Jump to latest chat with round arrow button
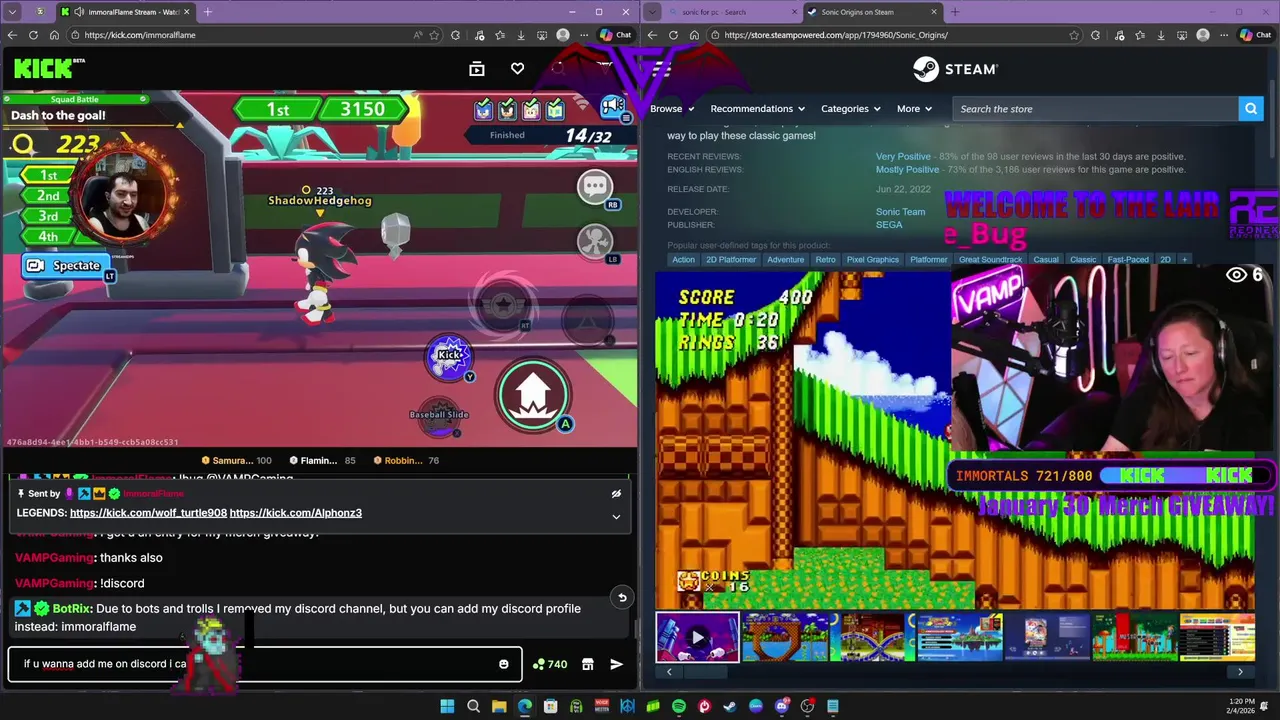Viewport: 1280px width, 720px height. tap(621, 598)
